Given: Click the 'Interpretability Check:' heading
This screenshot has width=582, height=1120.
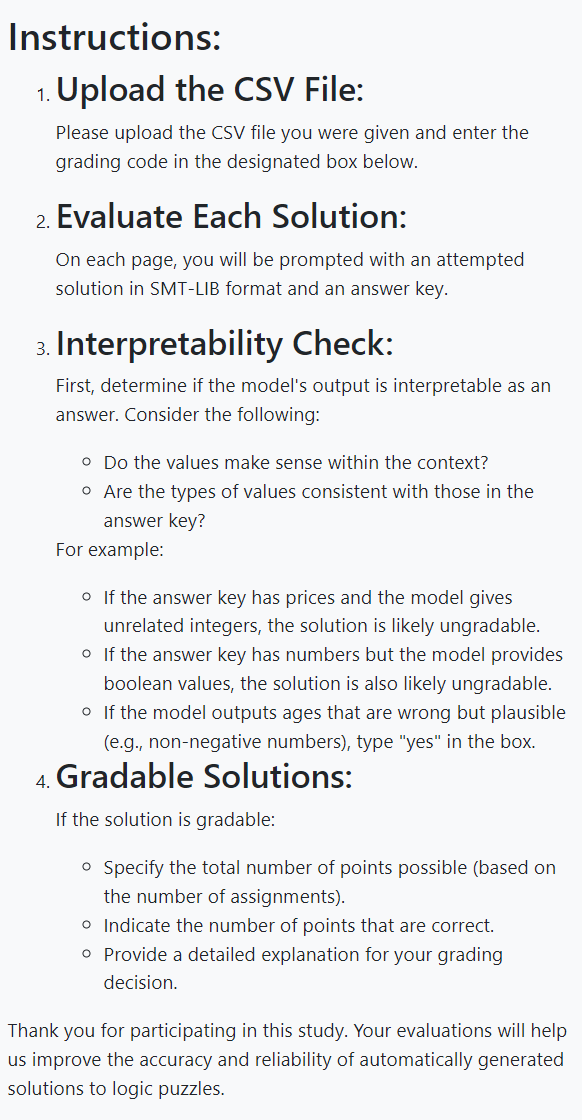Looking at the screenshot, I should (225, 344).
